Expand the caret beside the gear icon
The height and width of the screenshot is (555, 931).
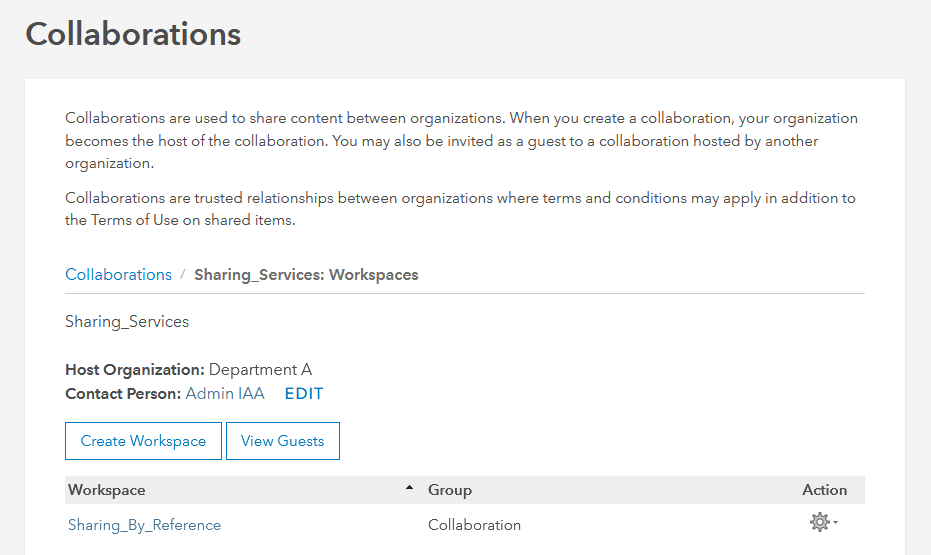[835, 523]
